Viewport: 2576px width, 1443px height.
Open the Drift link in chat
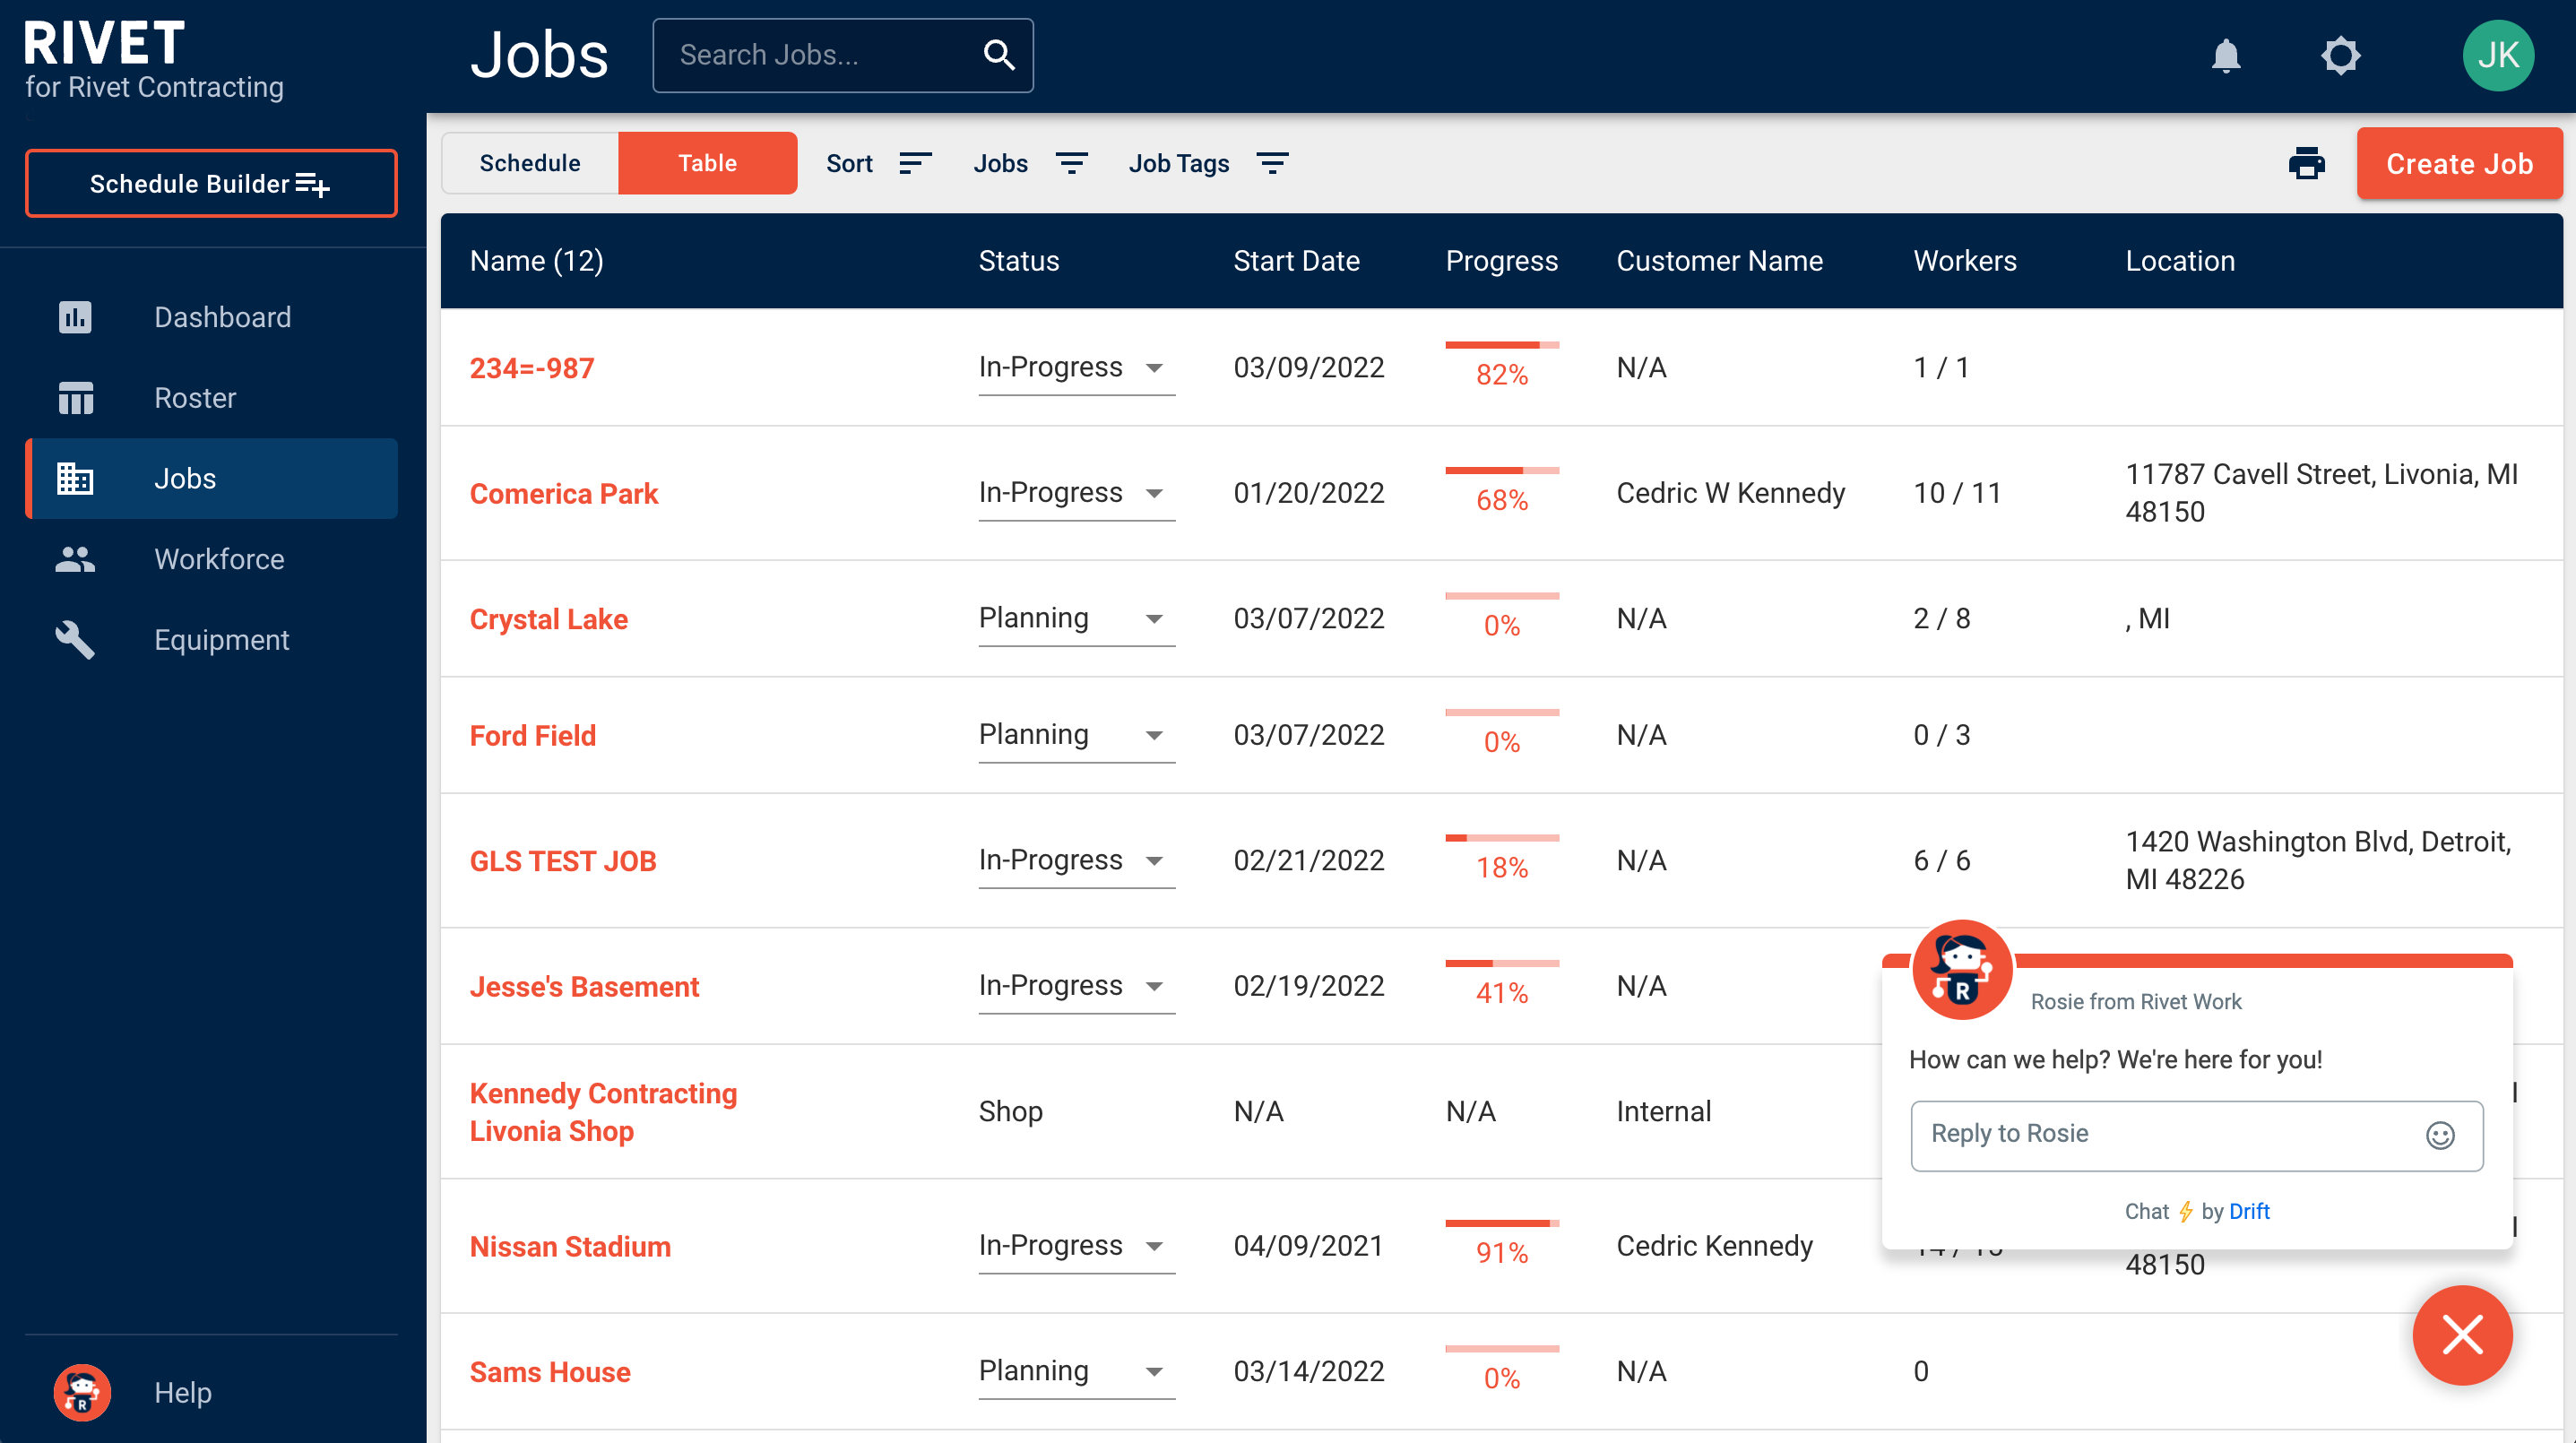click(x=2249, y=1211)
